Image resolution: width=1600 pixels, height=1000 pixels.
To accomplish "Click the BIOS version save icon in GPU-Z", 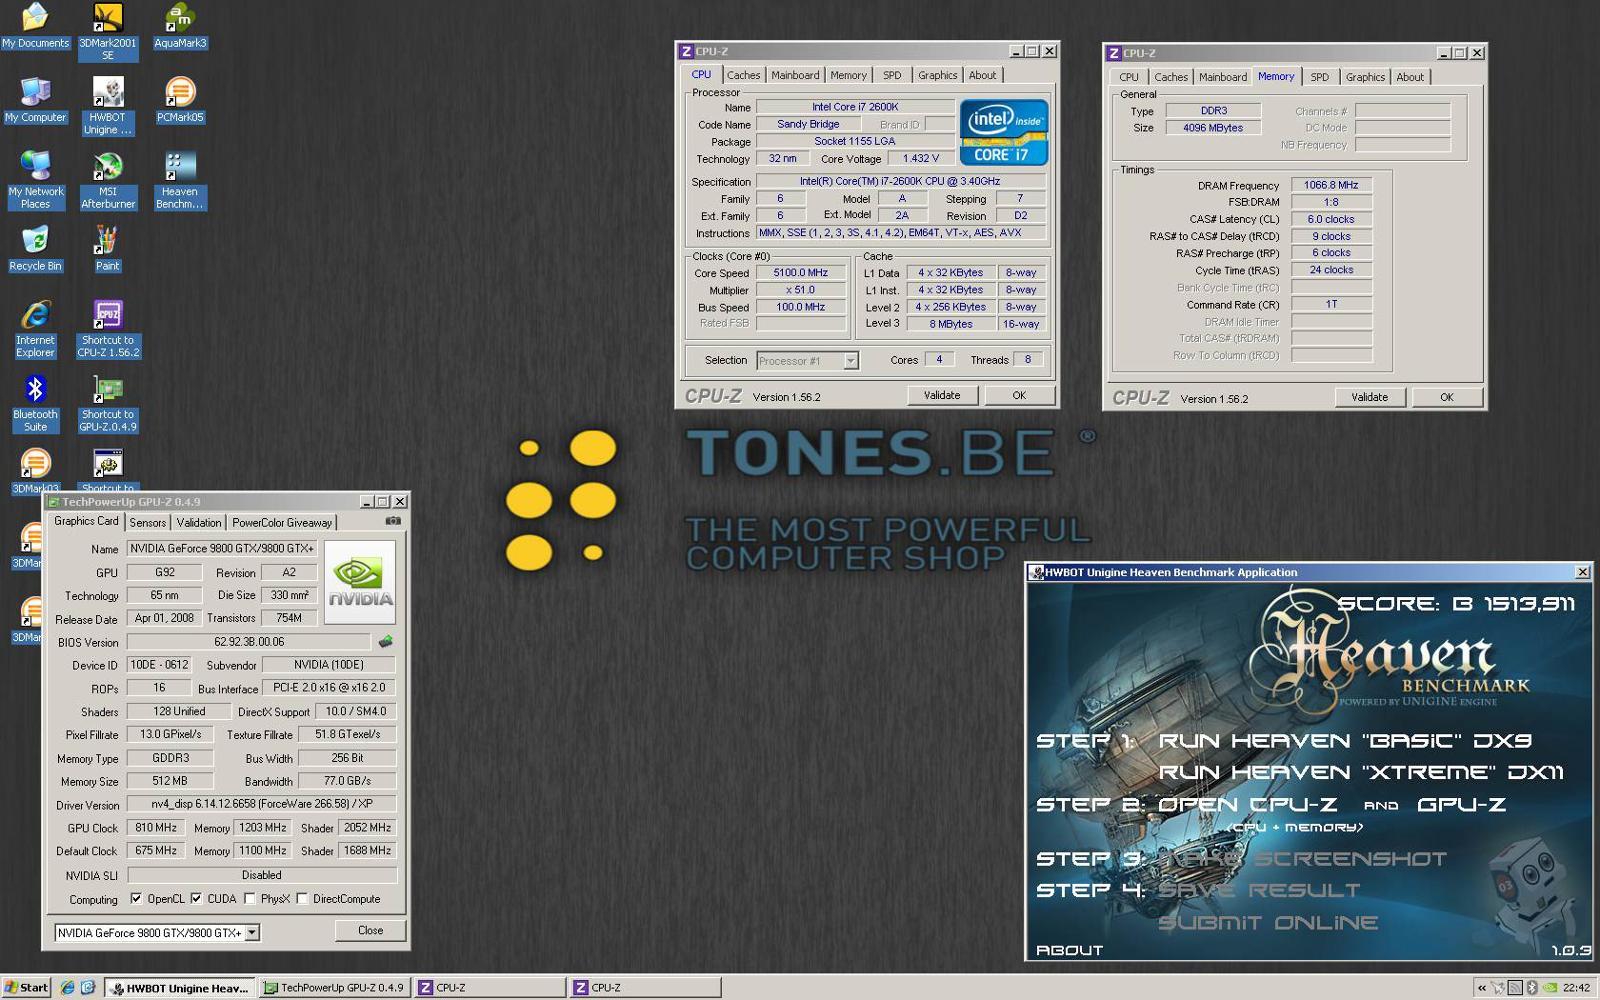I will click(x=385, y=642).
